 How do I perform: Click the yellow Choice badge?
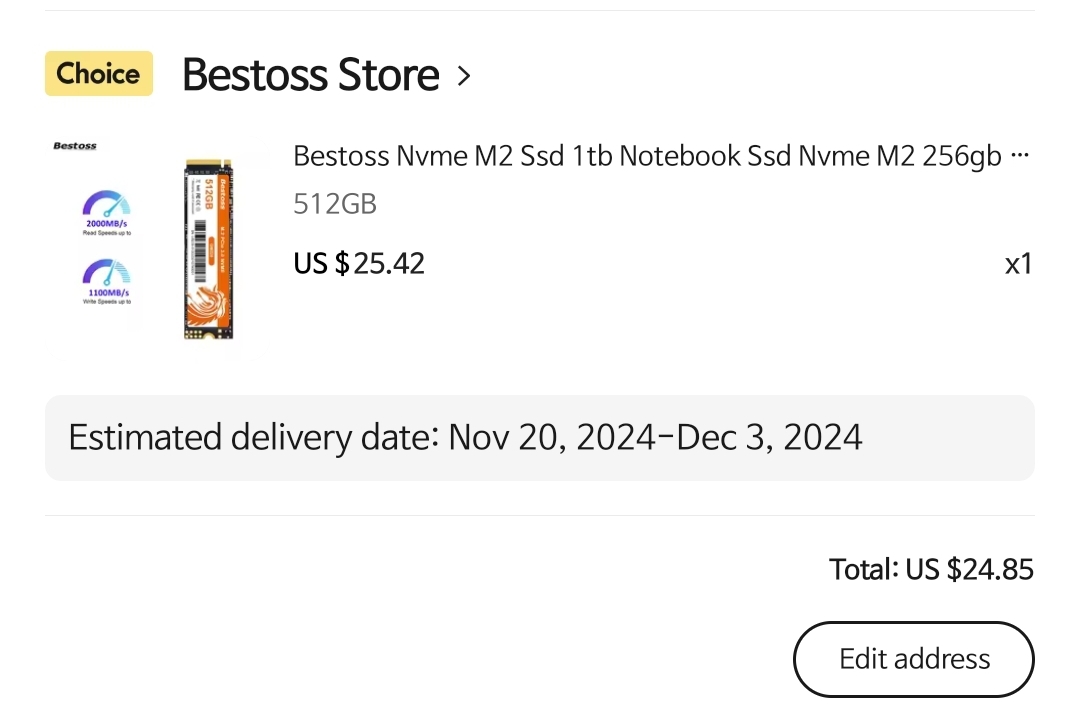(98, 73)
